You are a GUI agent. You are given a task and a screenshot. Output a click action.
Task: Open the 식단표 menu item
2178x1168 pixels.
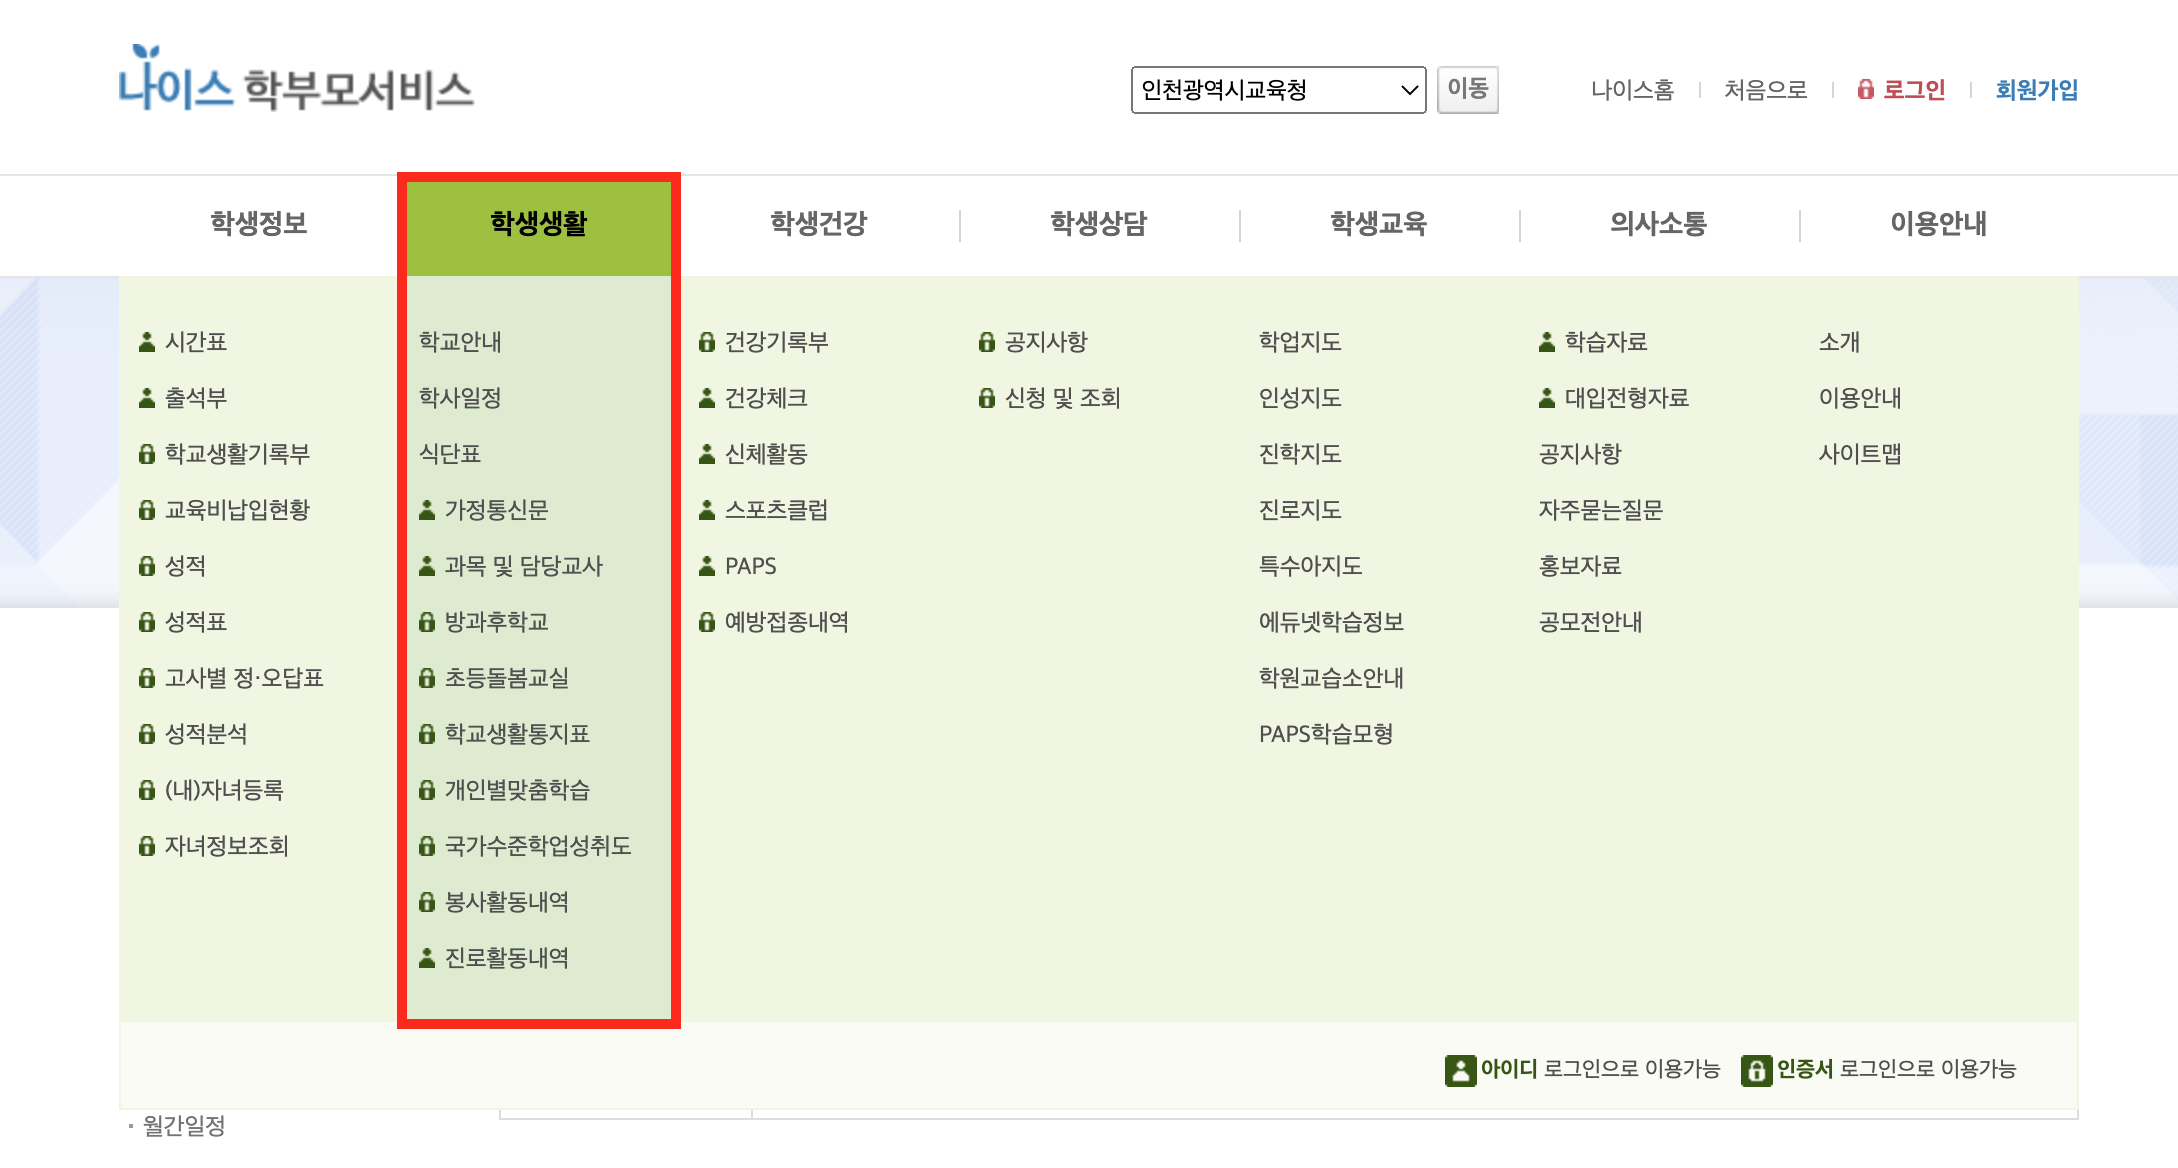pyautogui.click(x=450, y=454)
